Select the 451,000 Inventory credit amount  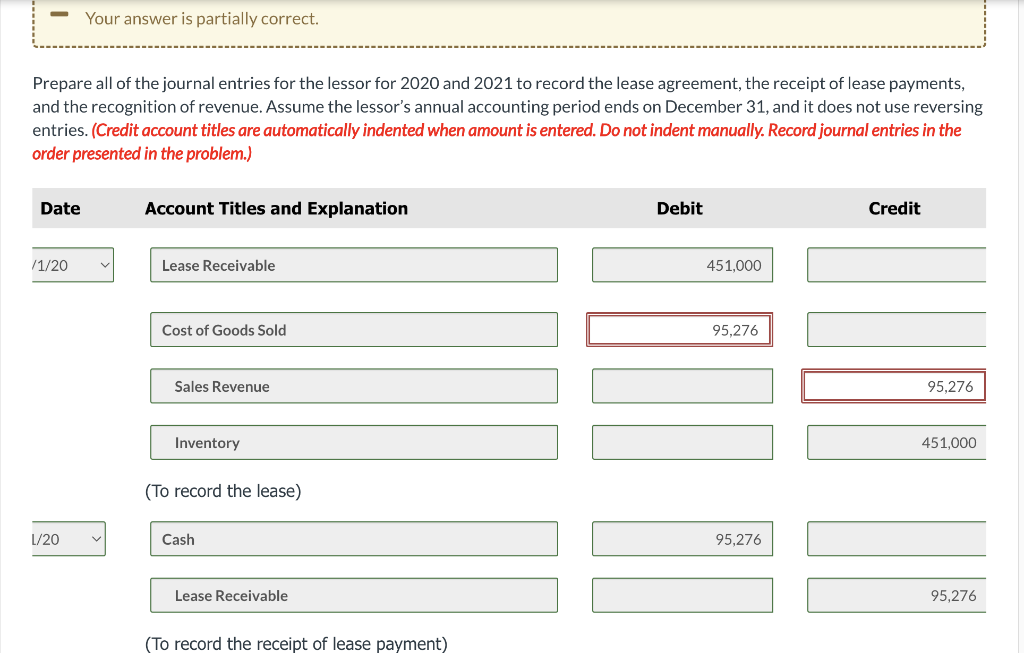[895, 442]
